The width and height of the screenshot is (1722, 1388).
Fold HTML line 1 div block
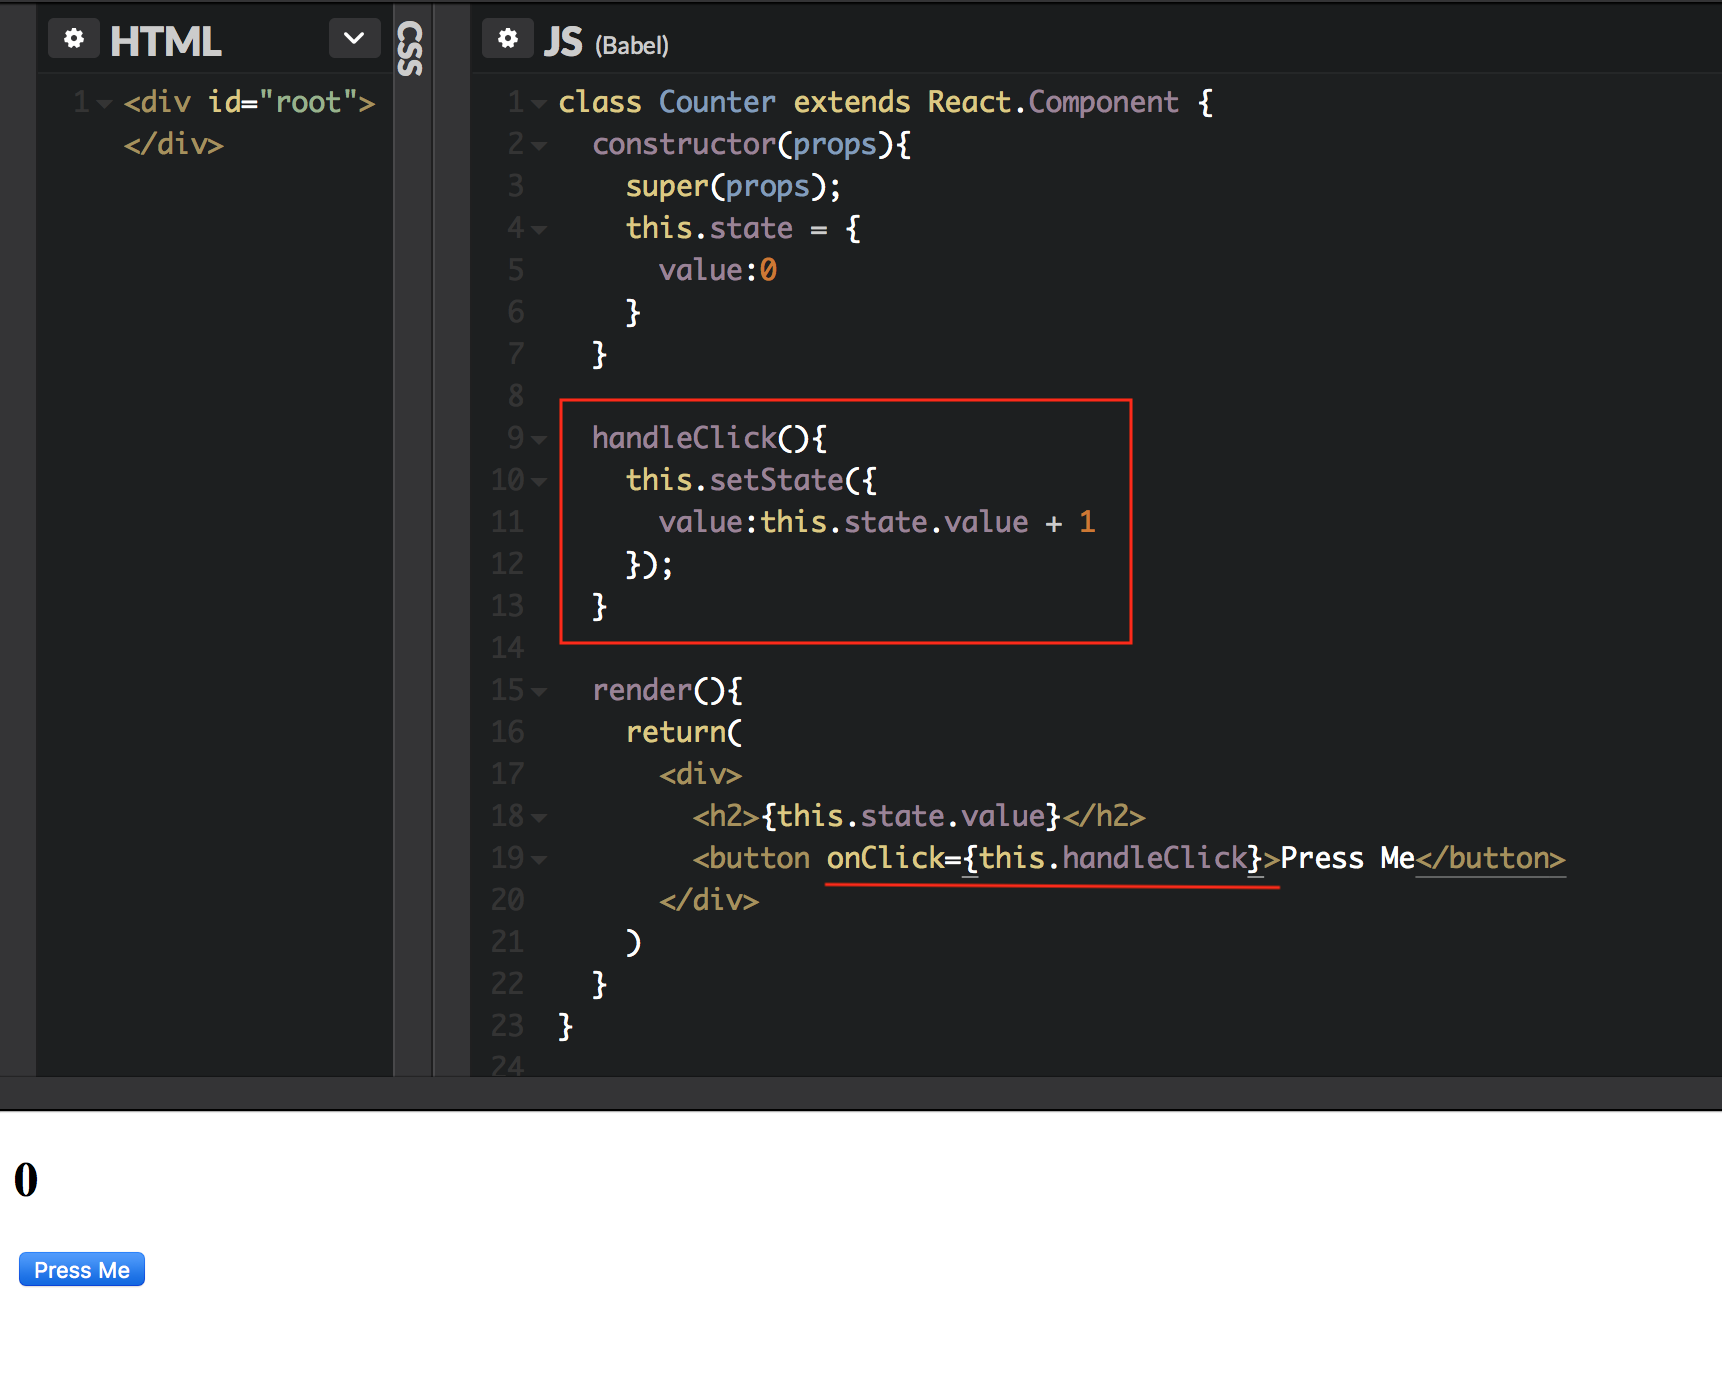(104, 103)
